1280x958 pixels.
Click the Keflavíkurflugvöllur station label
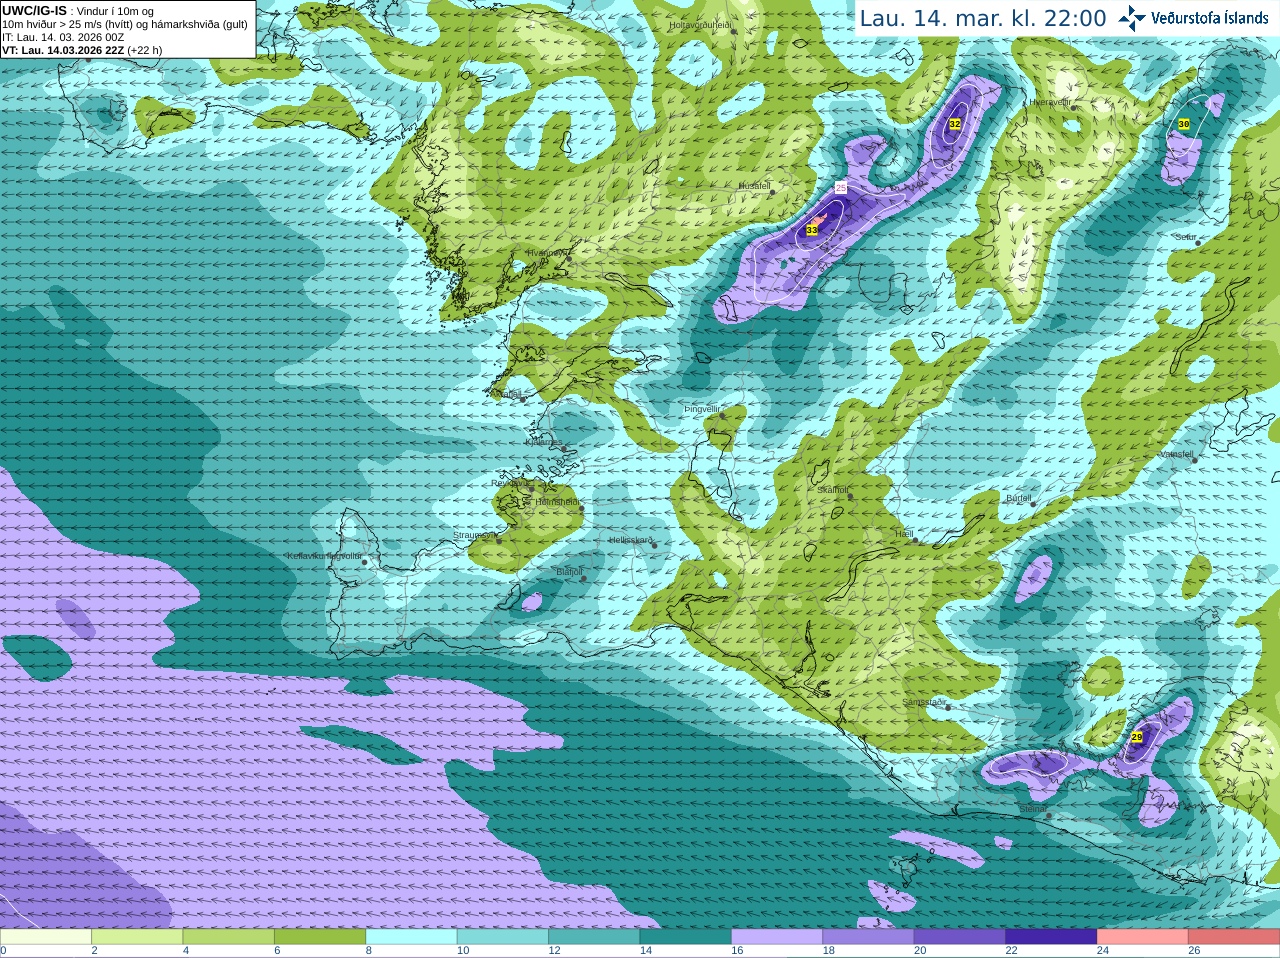tap(324, 556)
